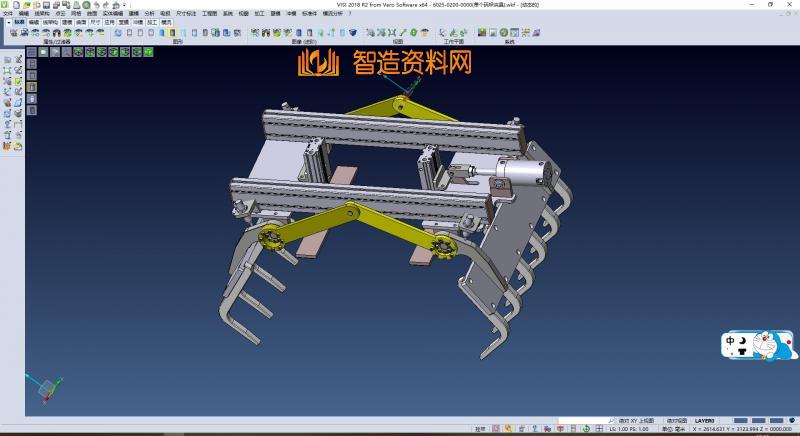Toggle the 中 input mode indicator
This screenshot has width=800, height=436.
pos(731,342)
